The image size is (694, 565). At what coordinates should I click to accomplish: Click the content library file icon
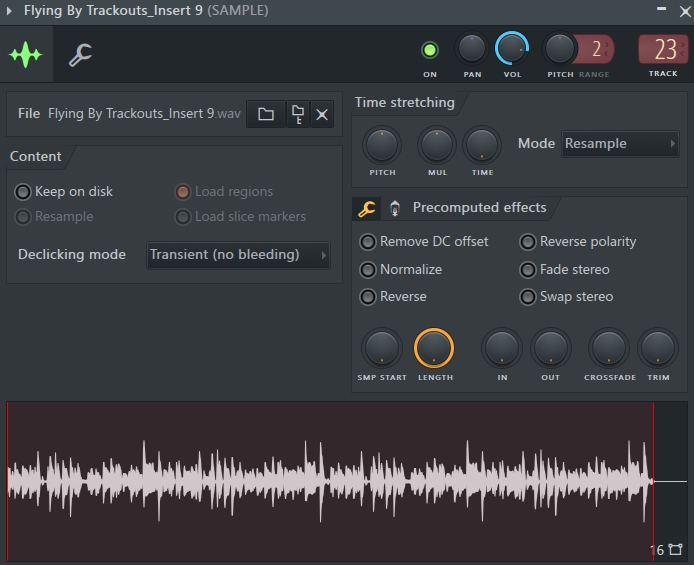point(298,114)
